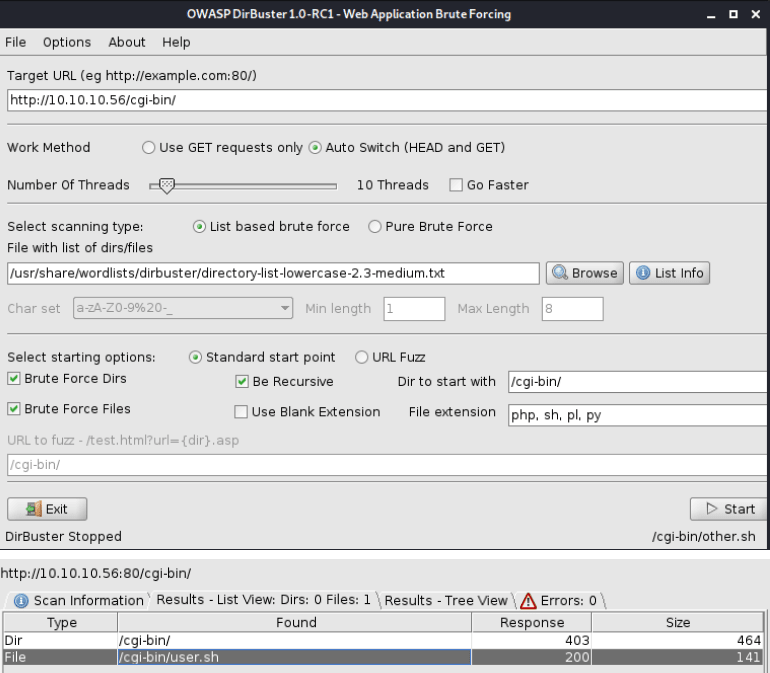Sort results by Size column header
Image resolution: width=770 pixels, height=673 pixels.
point(678,622)
